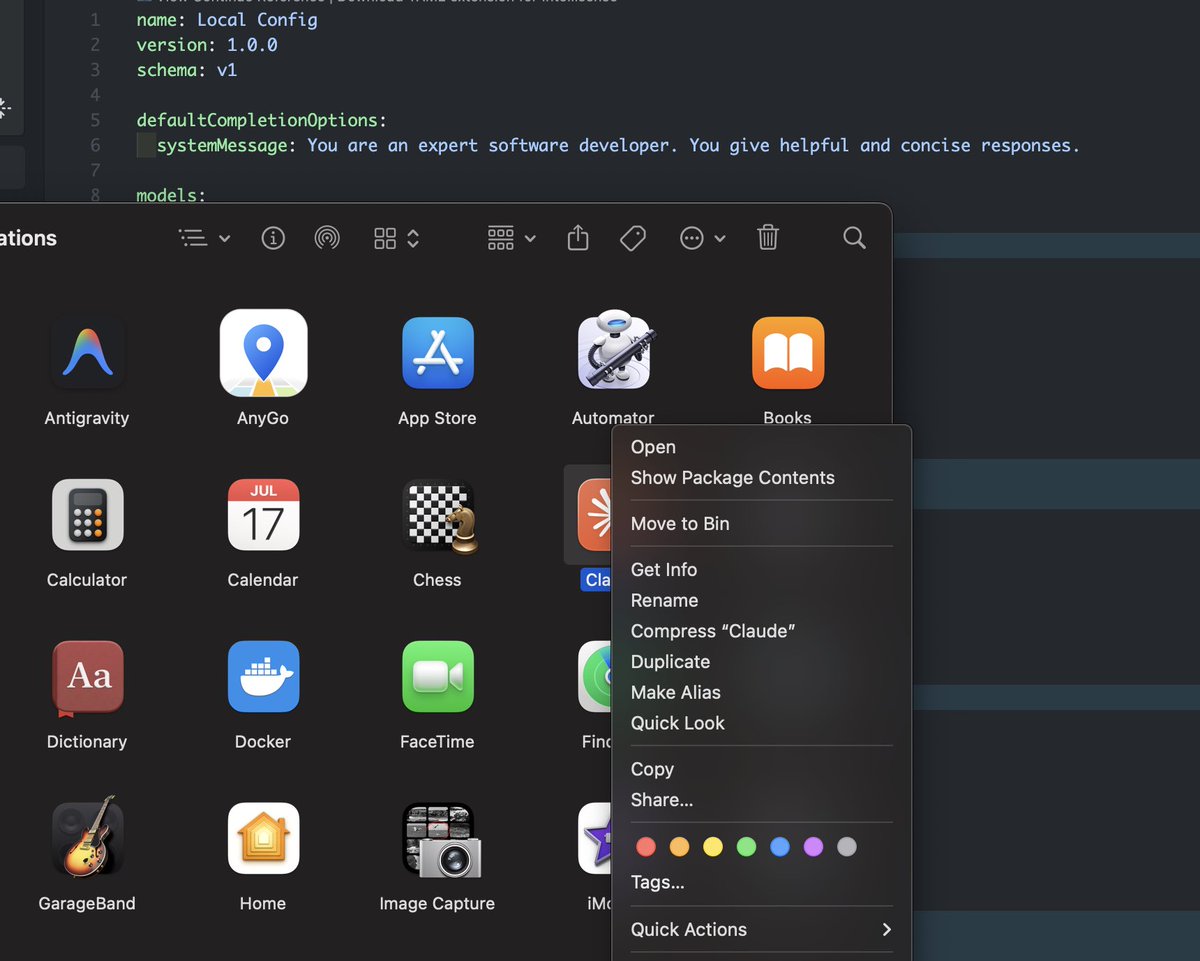Open the group-by dropdown in toolbar
The image size is (1200, 961).
click(x=511, y=238)
